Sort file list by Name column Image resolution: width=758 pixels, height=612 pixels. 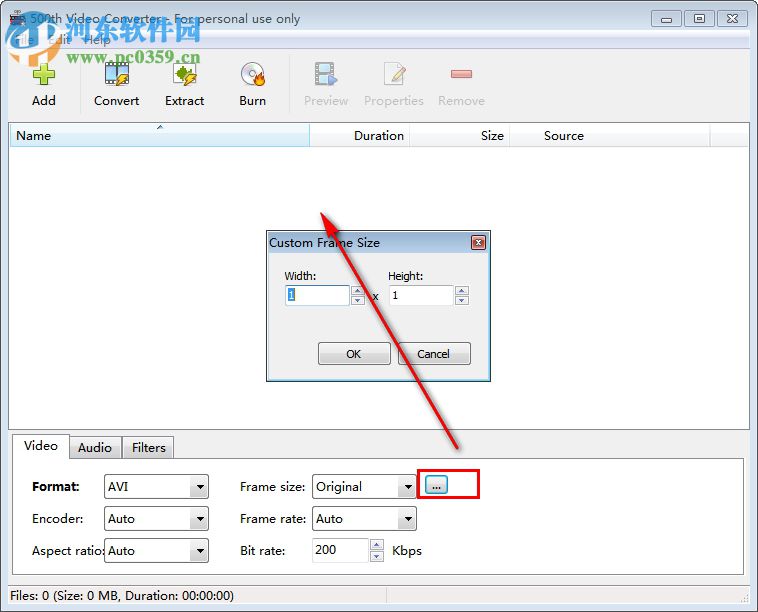pyautogui.click(x=160, y=135)
